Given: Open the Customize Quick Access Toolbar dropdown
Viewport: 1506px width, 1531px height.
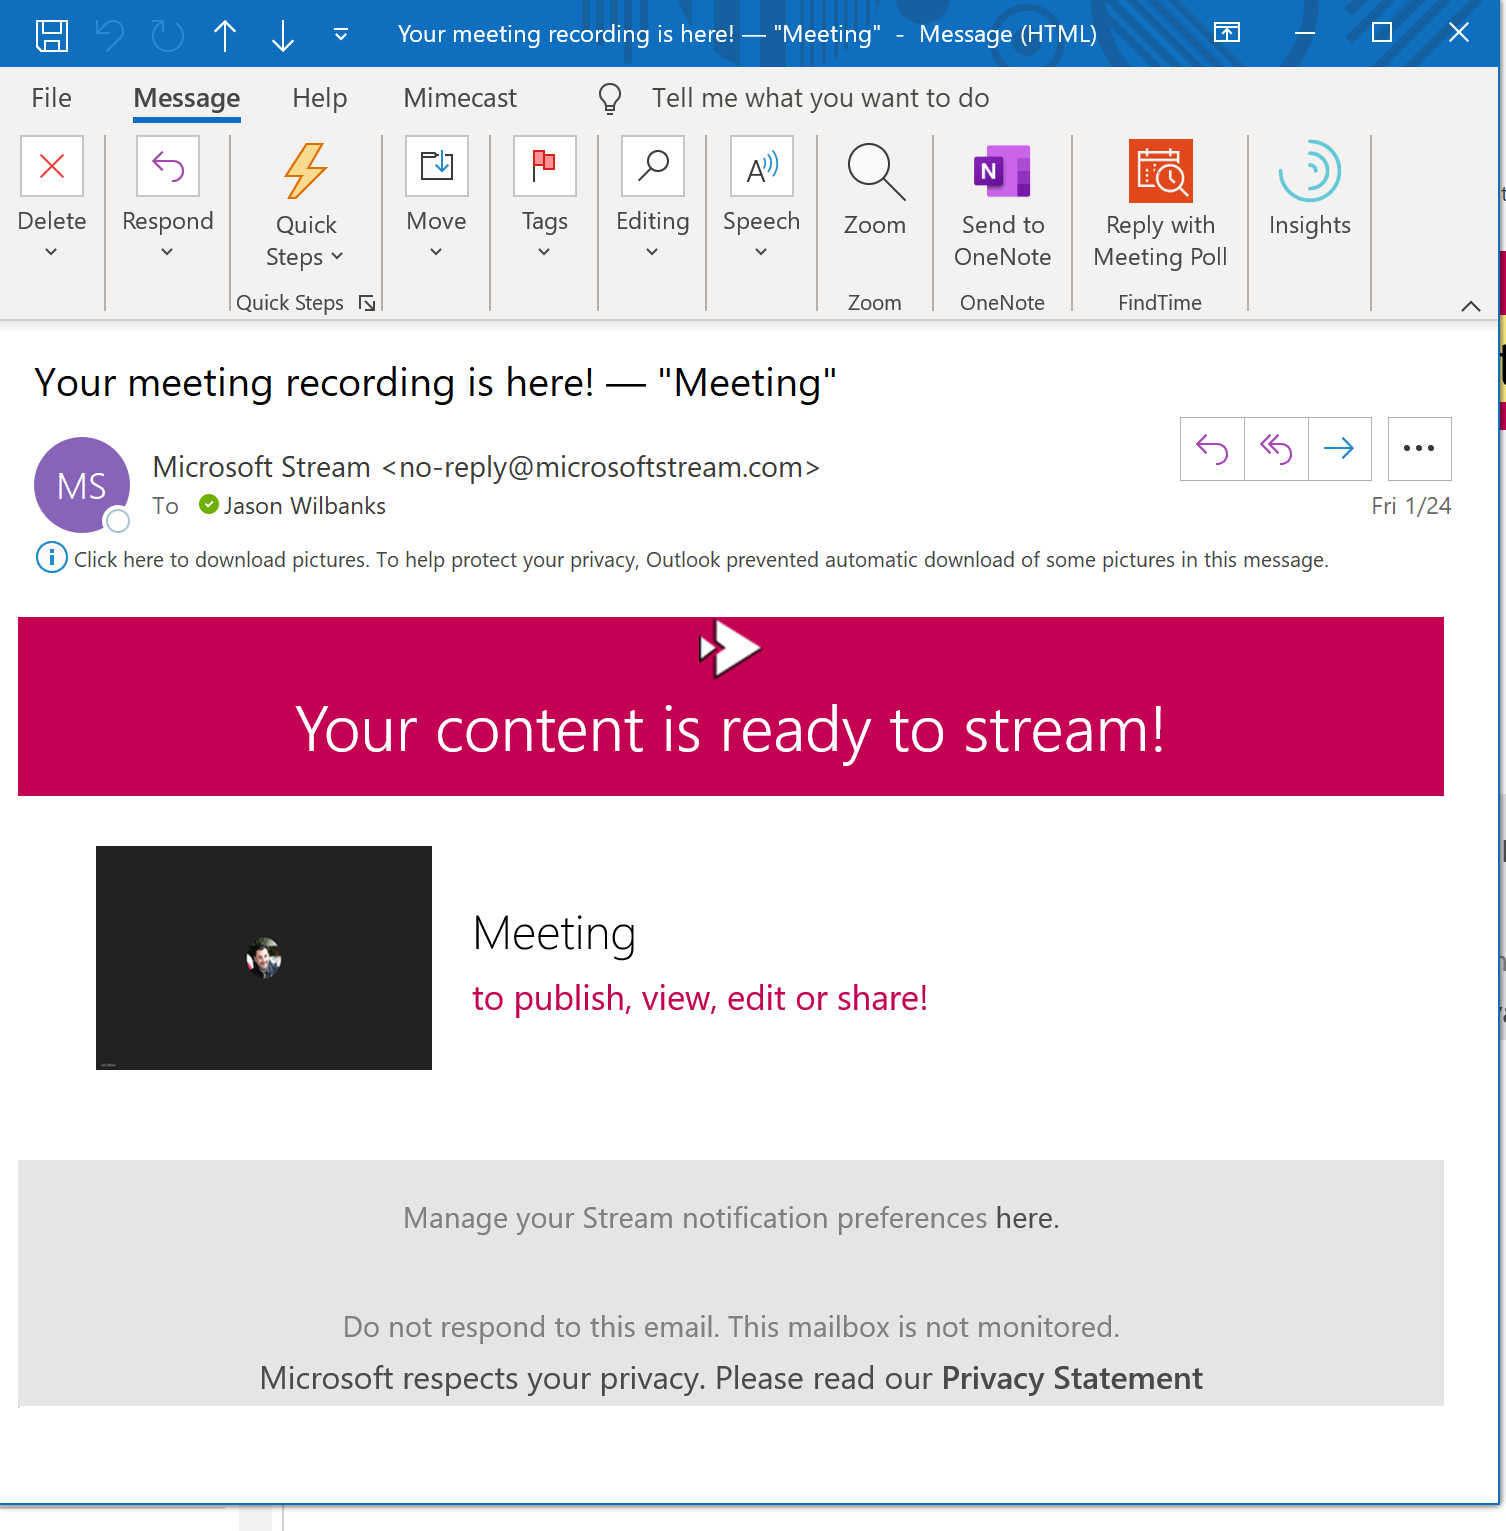Looking at the screenshot, I should tap(341, 35).
